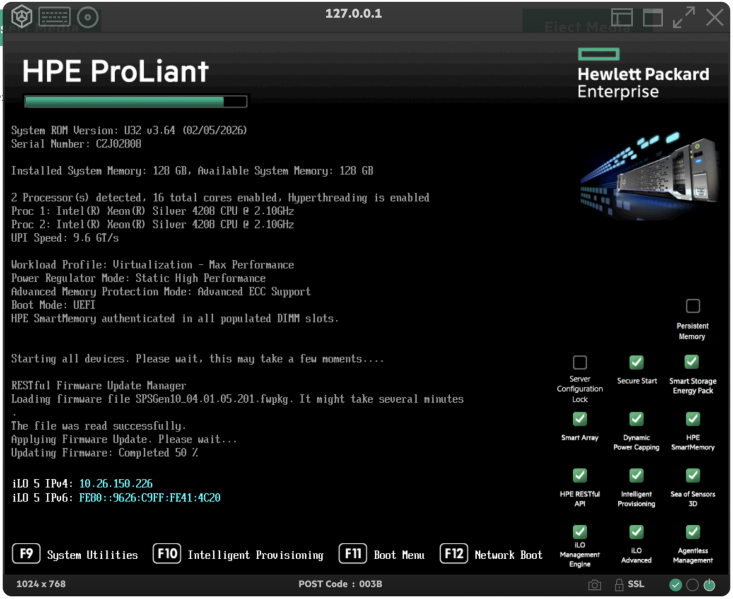Click the iLO 5 IPv4 address 10.26.150.226
This screenshot has height=599, width=733.
coord(116,484)
